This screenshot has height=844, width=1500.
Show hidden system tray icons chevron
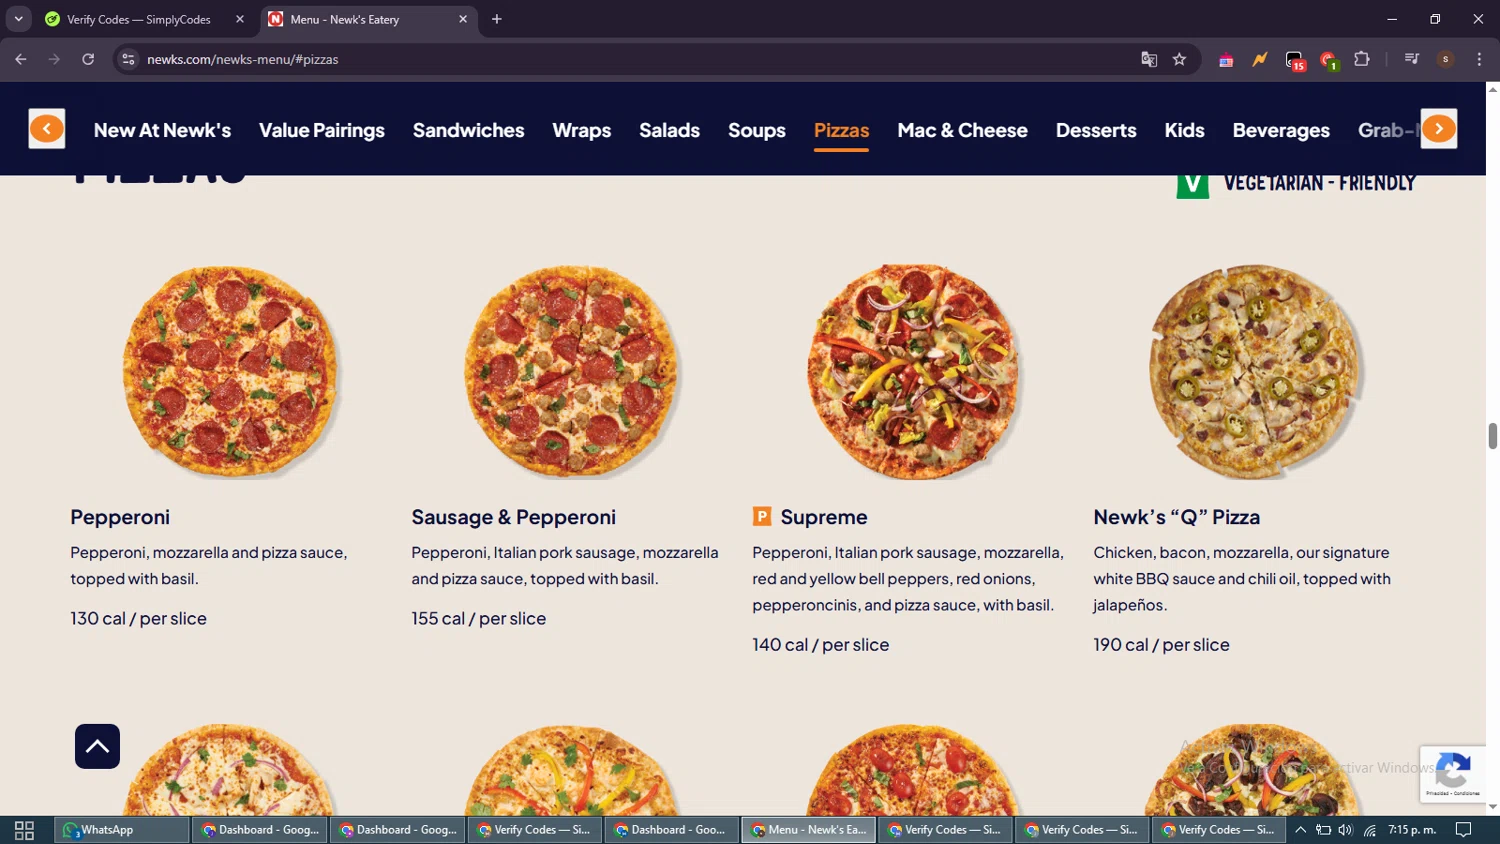coord(1300,830)
